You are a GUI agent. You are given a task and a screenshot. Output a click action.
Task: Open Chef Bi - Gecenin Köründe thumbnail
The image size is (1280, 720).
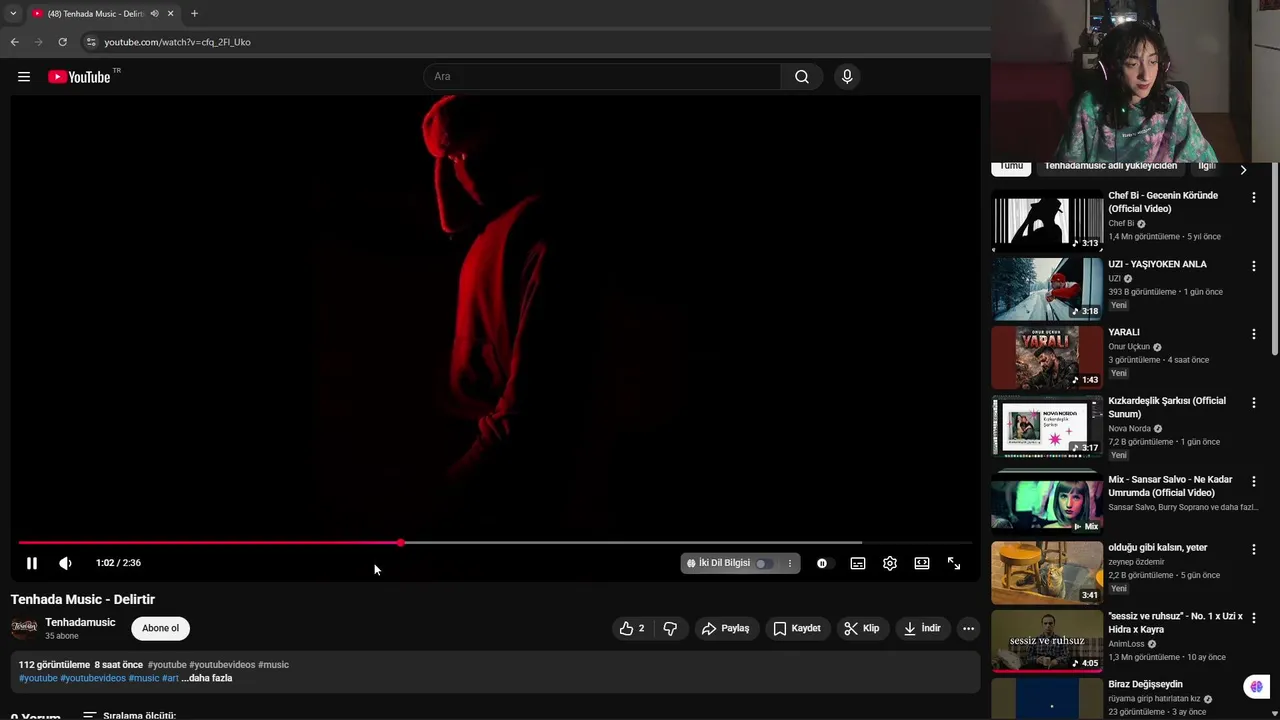pyautogui.click(x=1047, y=220)
